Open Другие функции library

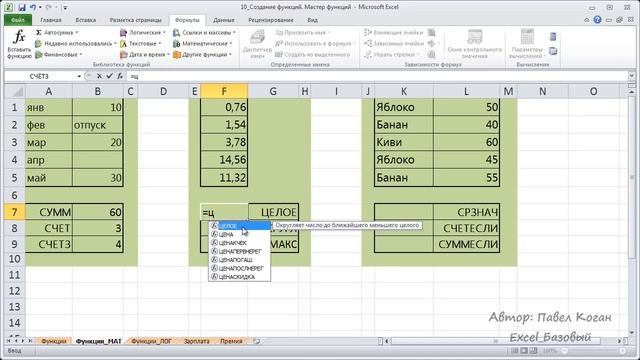coord(202,54)
